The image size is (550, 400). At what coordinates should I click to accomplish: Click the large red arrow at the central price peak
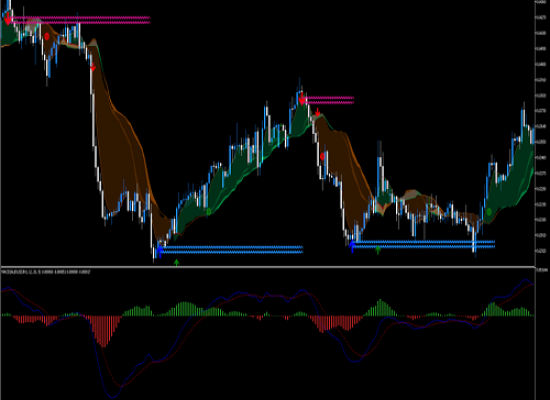pyautogui.click(x=302, y=99)
